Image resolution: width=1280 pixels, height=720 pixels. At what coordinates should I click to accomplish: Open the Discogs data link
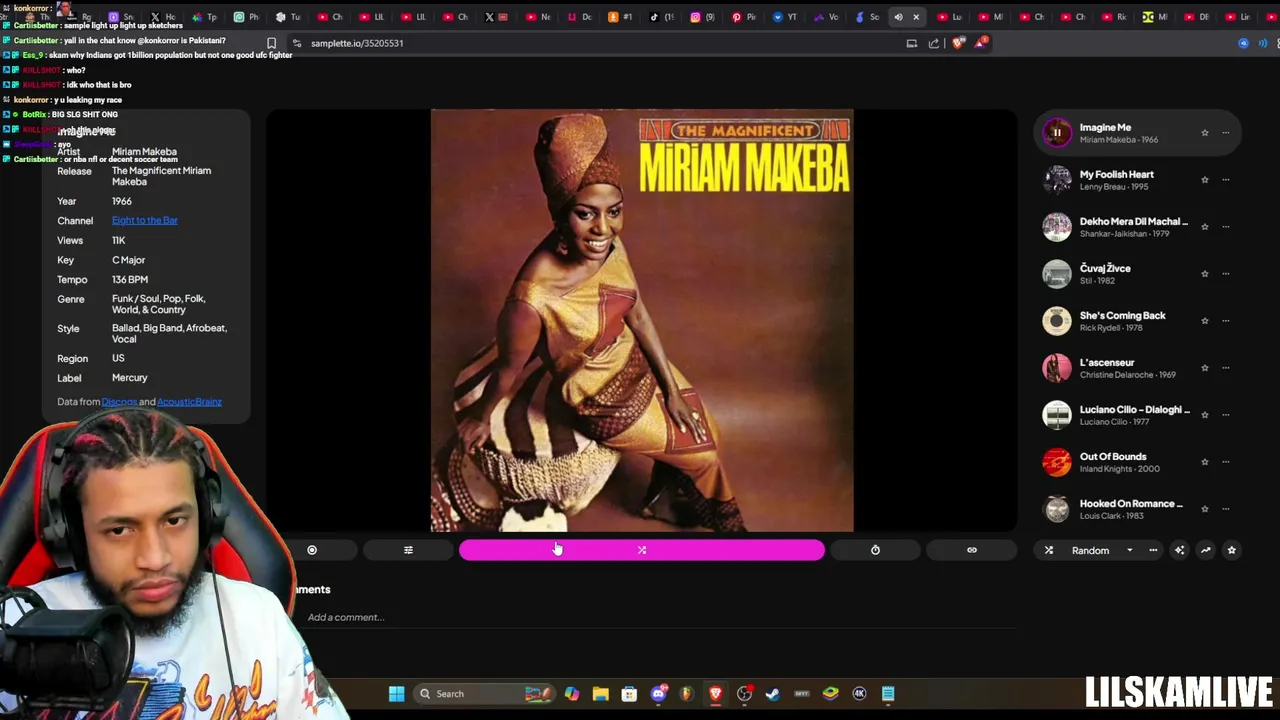click(x=119, y=402)
